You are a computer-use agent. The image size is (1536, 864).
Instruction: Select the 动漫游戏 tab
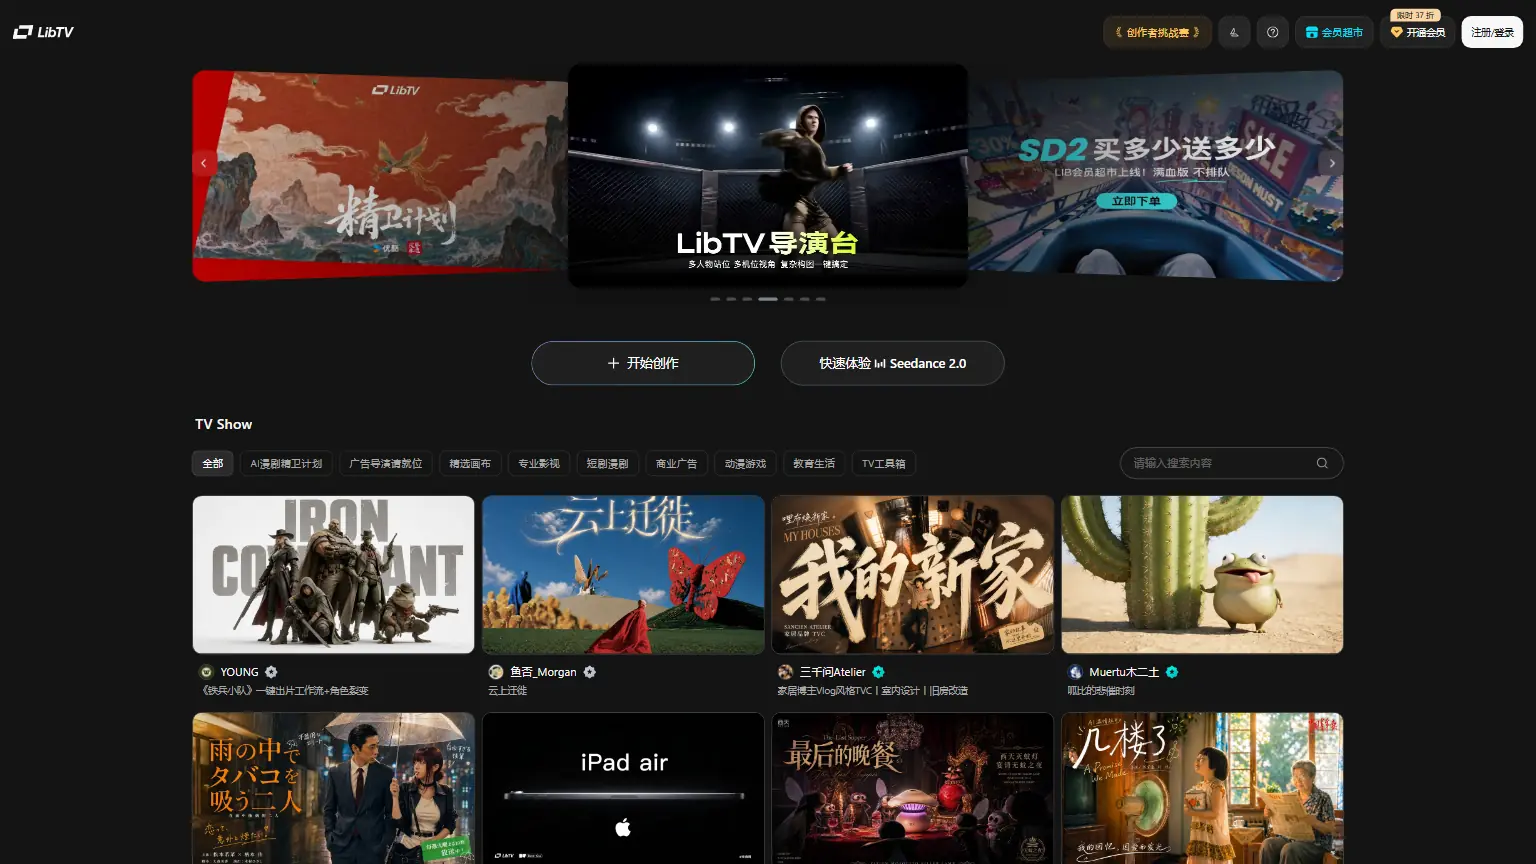coord(745,463)
